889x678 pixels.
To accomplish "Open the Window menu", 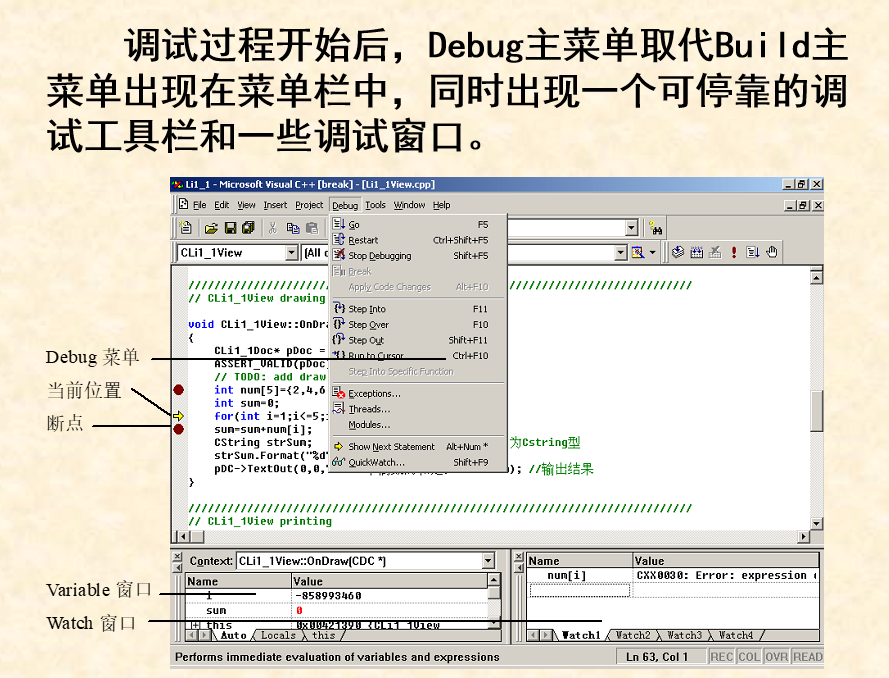I will pos(409,205).
